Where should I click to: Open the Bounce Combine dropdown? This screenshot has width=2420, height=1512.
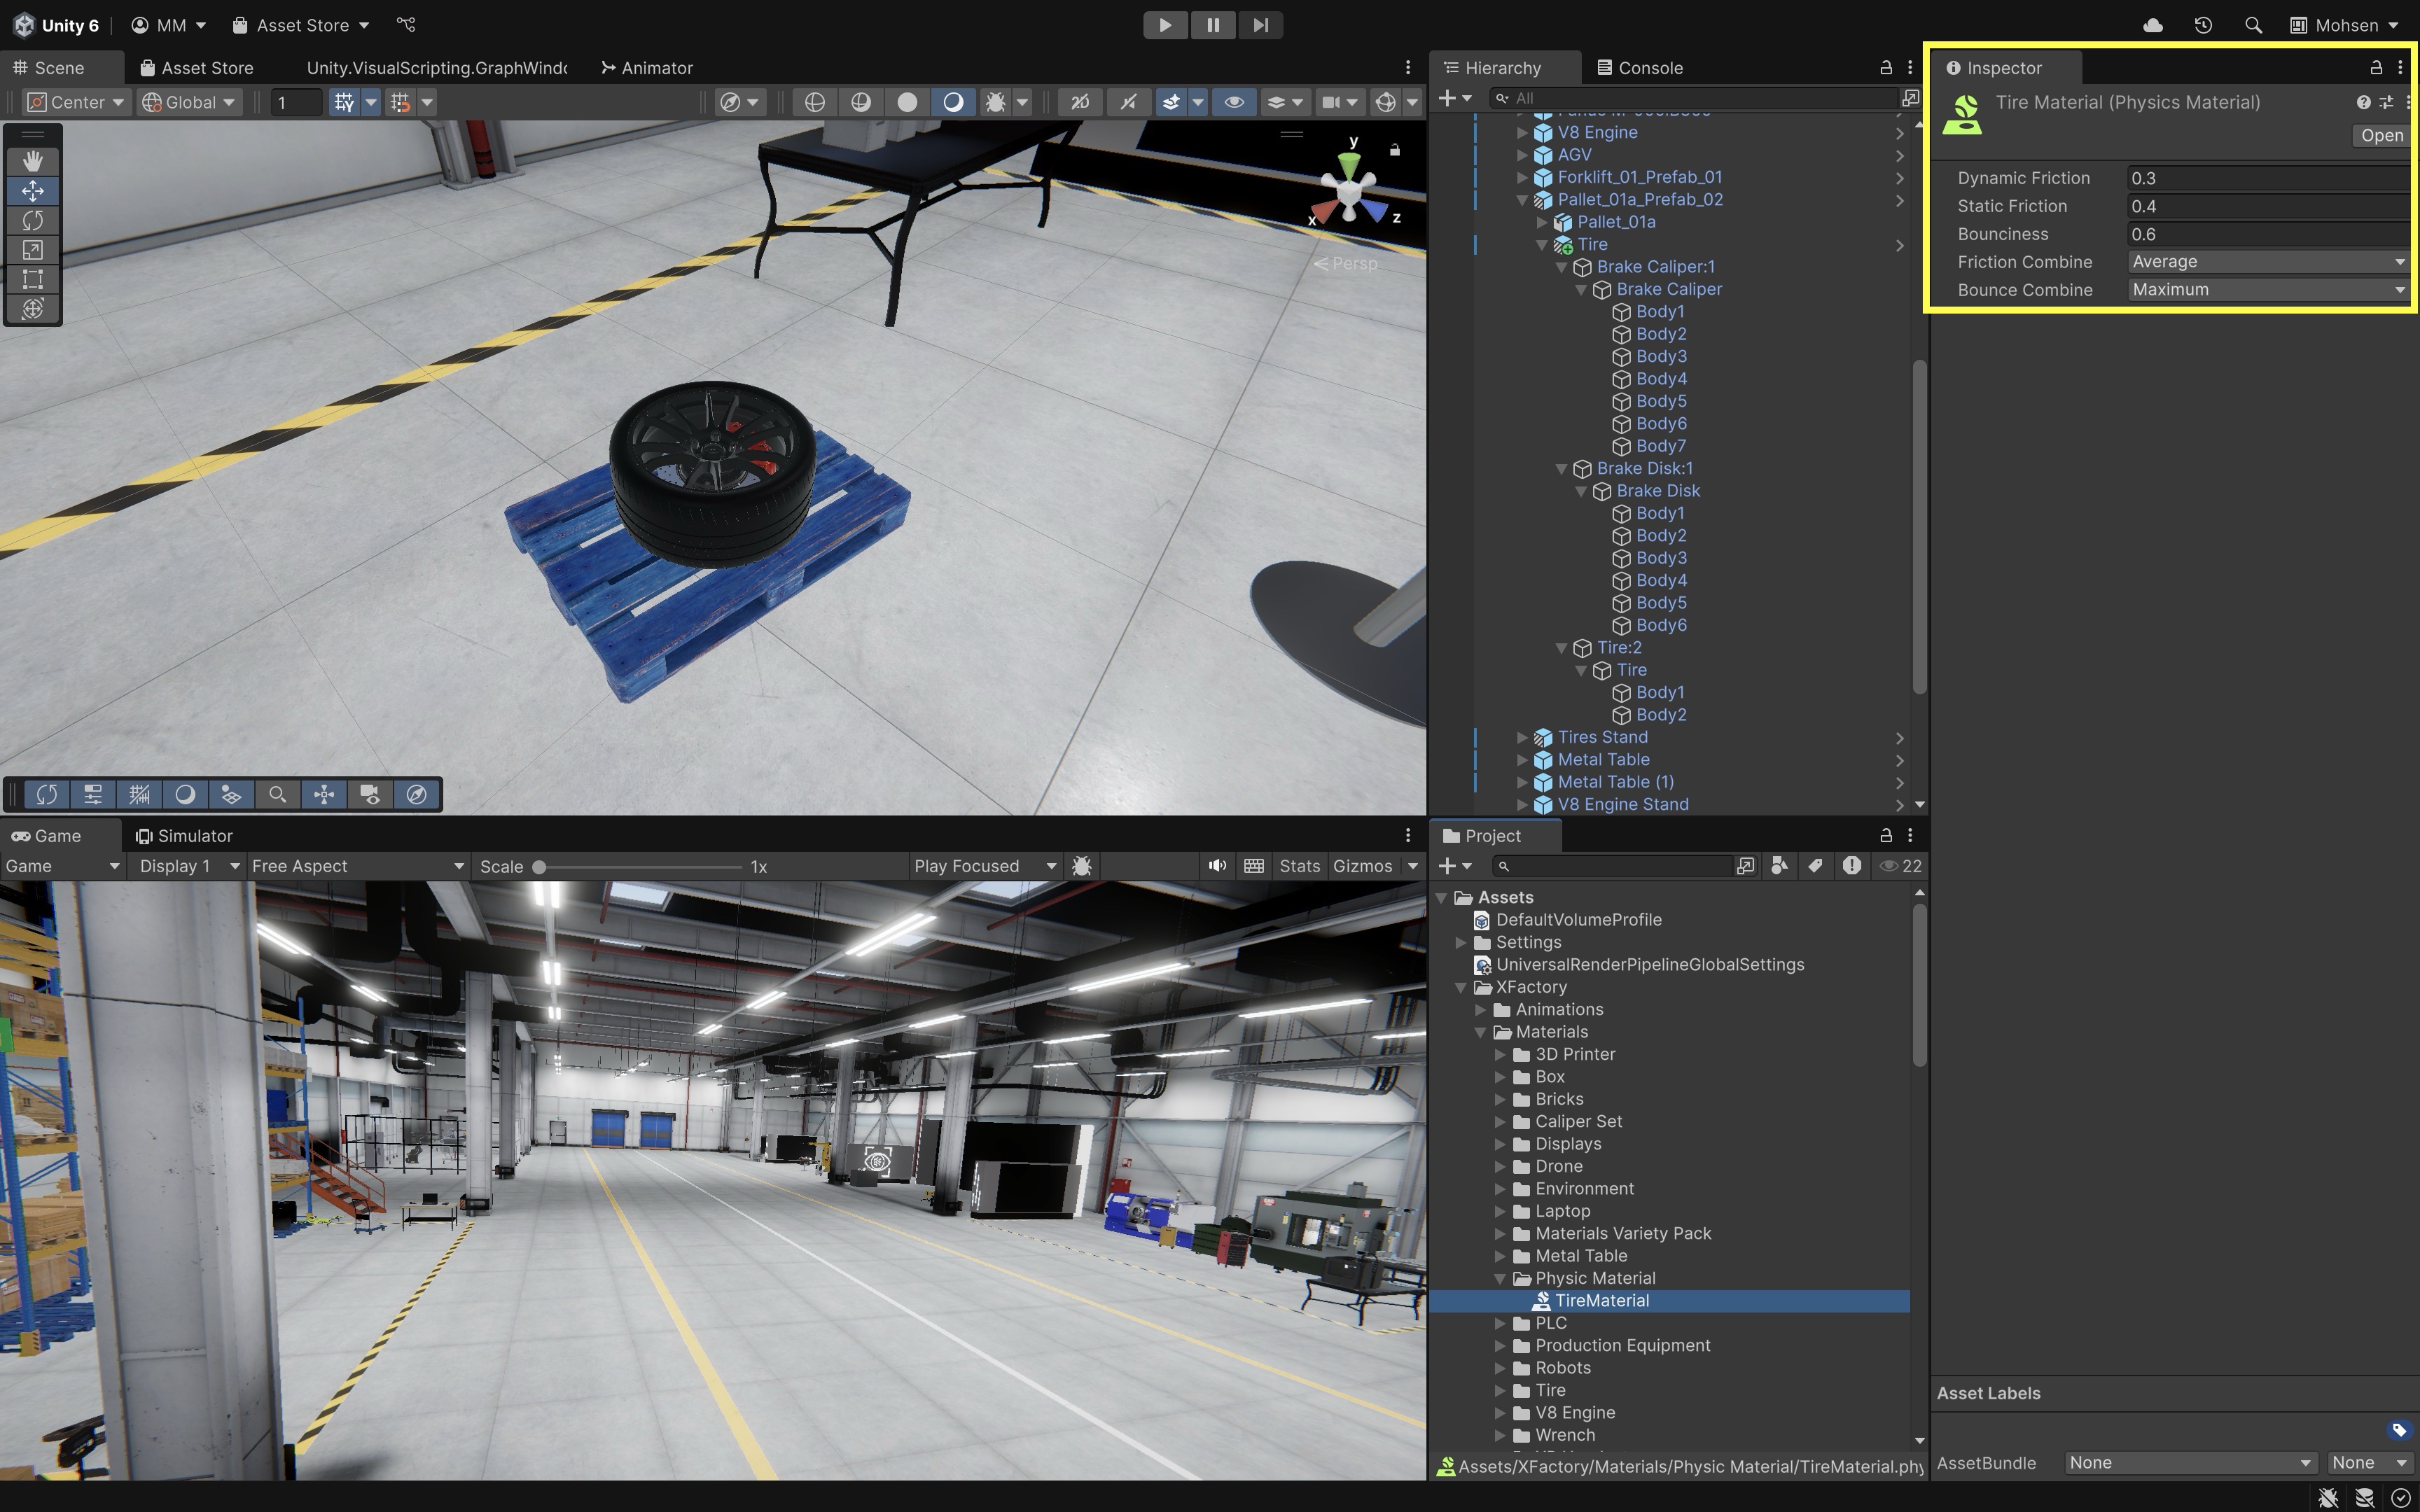[2266, 290]
